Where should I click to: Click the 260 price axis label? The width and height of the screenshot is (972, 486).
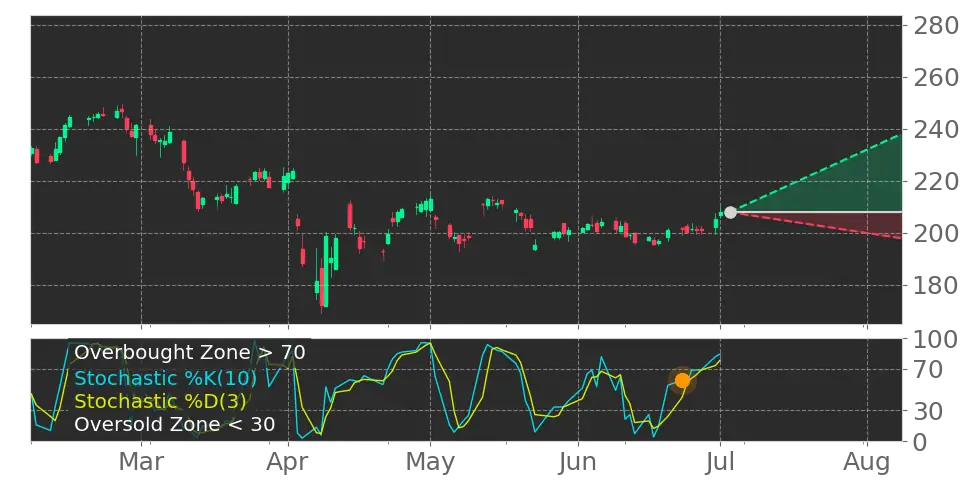click(x=934, y=78)
